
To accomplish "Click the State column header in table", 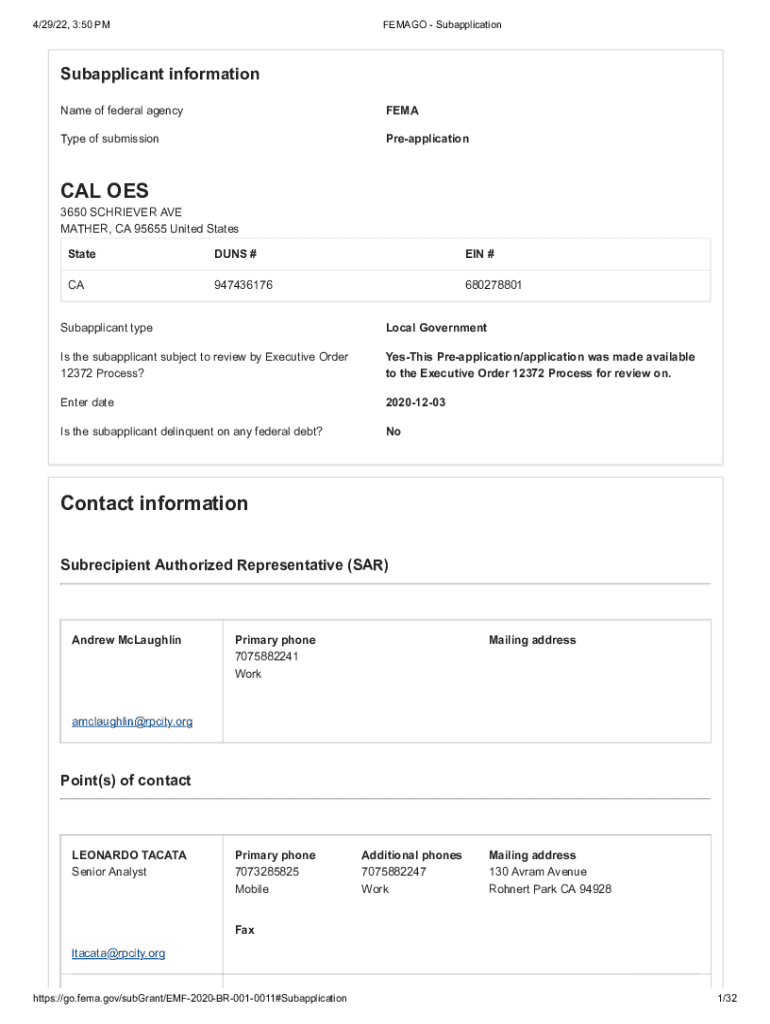I will (82, 254).
